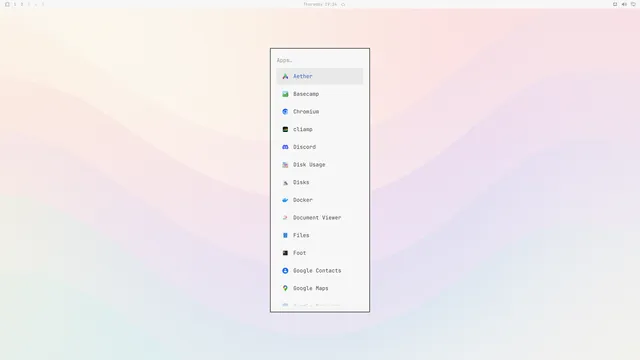Focus the Apps search field

(x=320, y=60)
